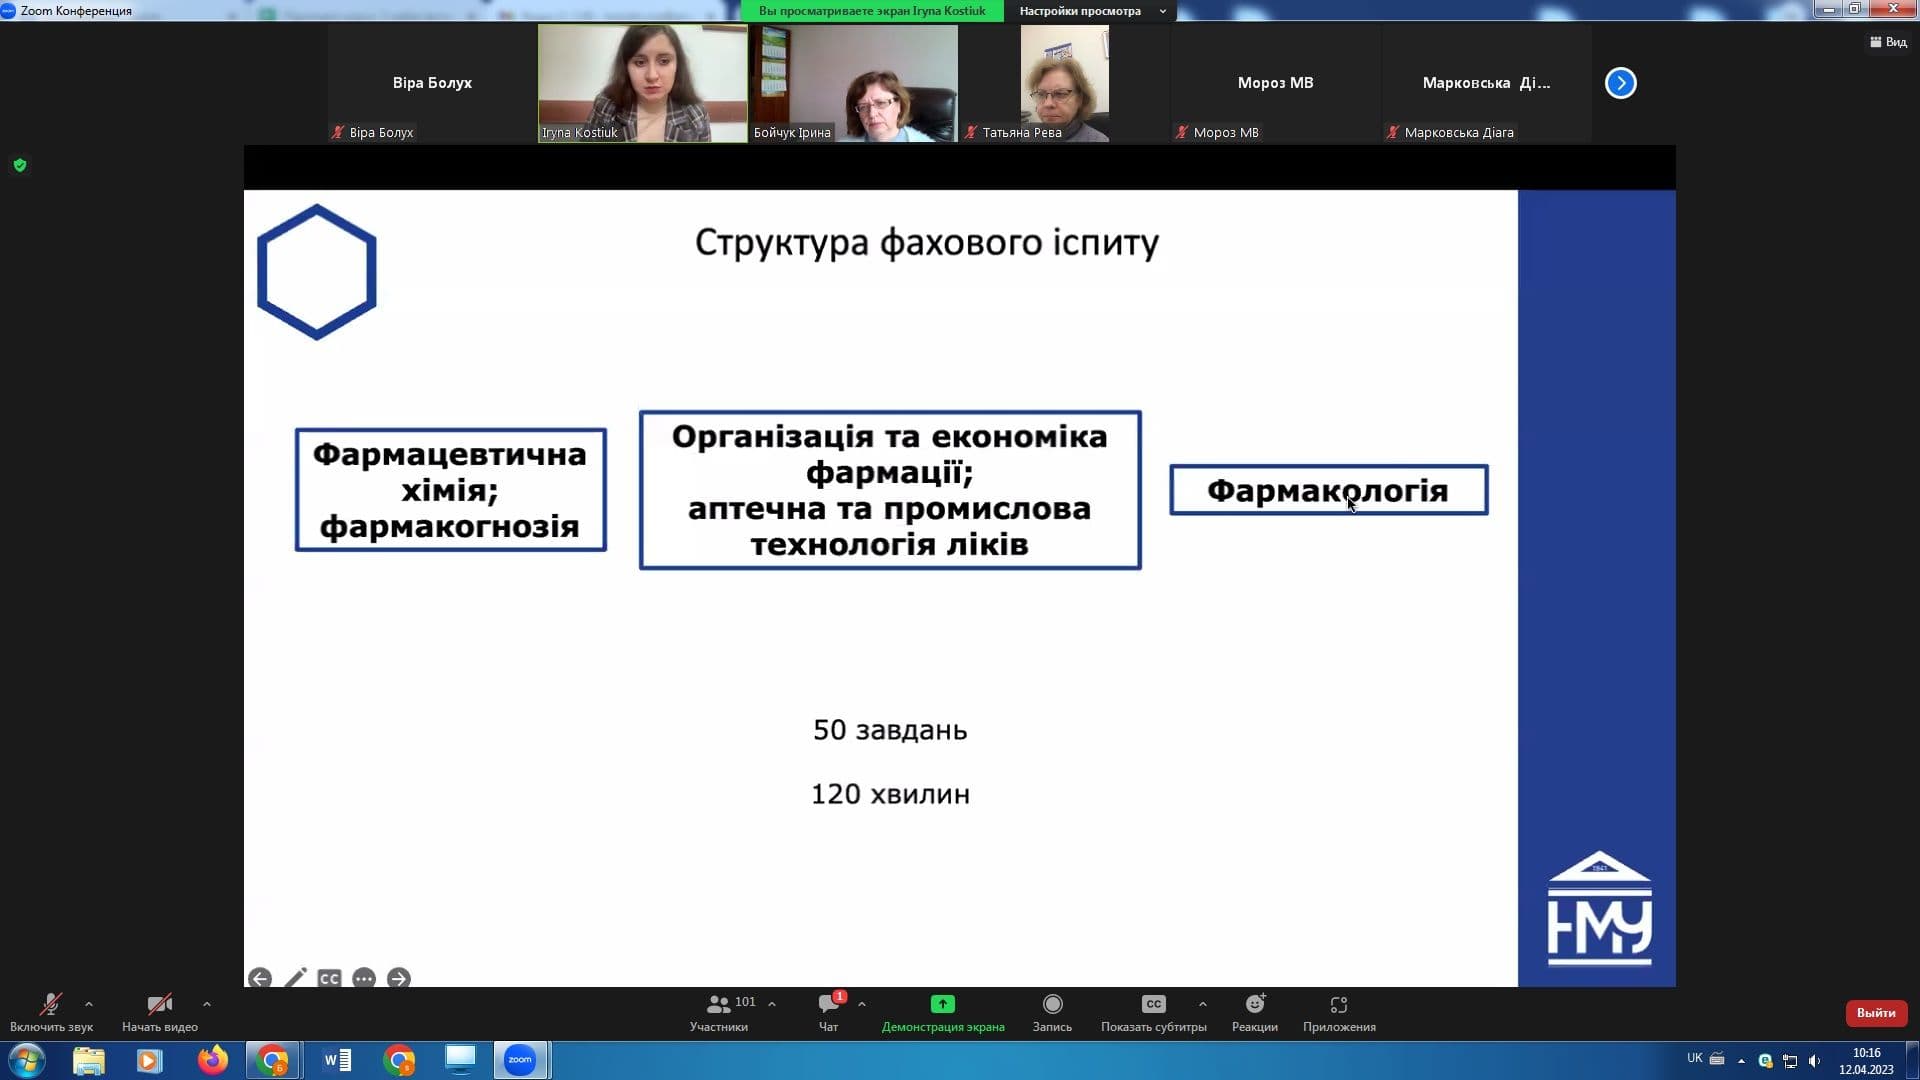Expand the participants options arrow

772,1004
